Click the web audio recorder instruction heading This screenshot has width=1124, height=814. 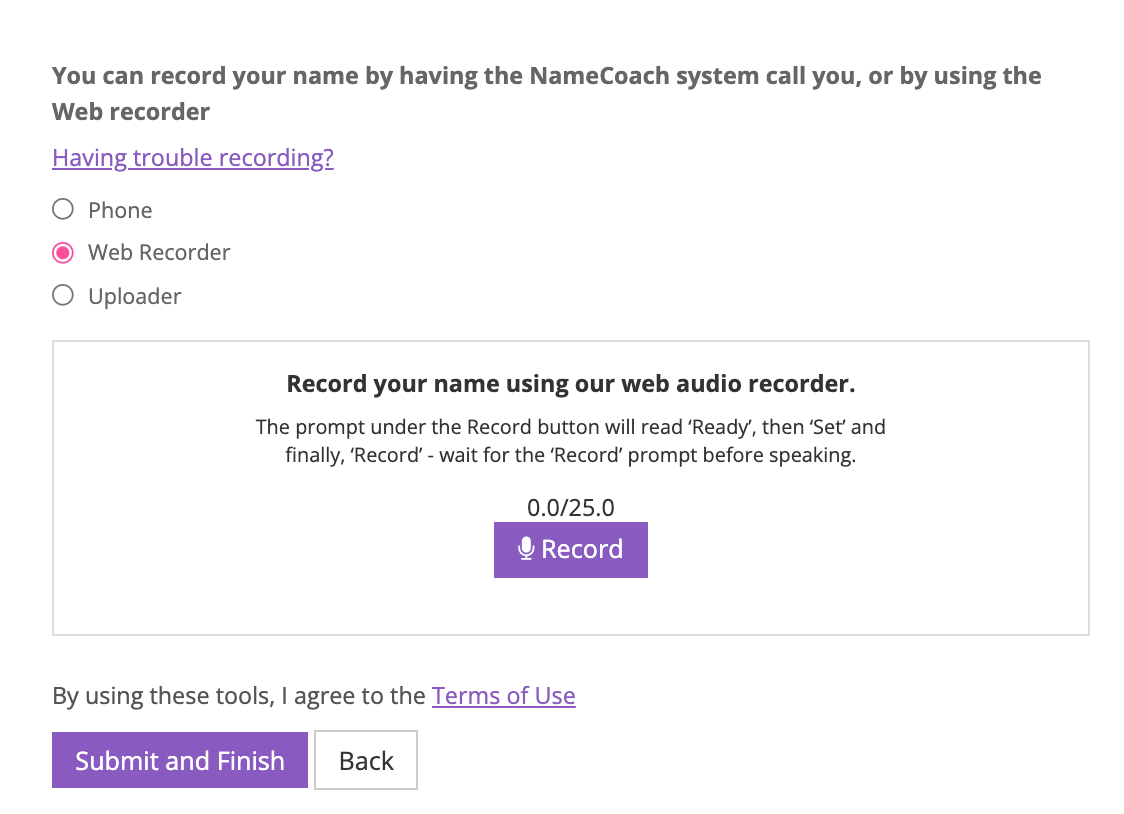[x=570, y=384]
